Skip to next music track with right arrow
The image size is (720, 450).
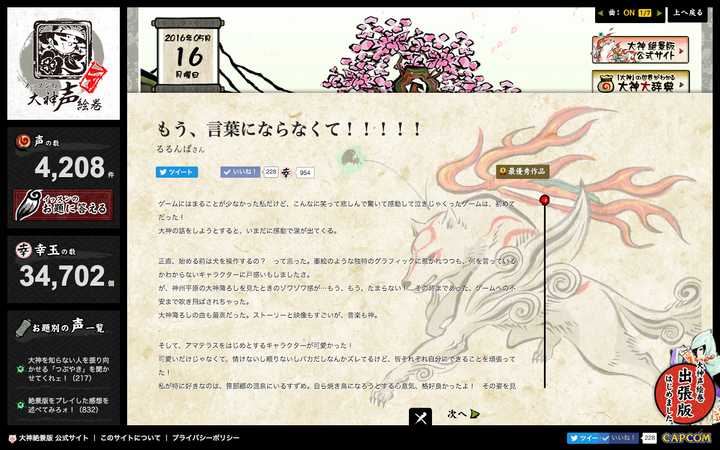coord(660,13)
